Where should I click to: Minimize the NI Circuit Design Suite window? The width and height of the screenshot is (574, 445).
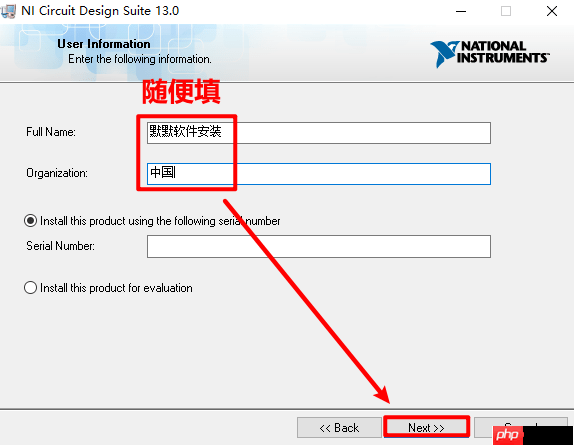pyautogui.click(x=461, y=11)
